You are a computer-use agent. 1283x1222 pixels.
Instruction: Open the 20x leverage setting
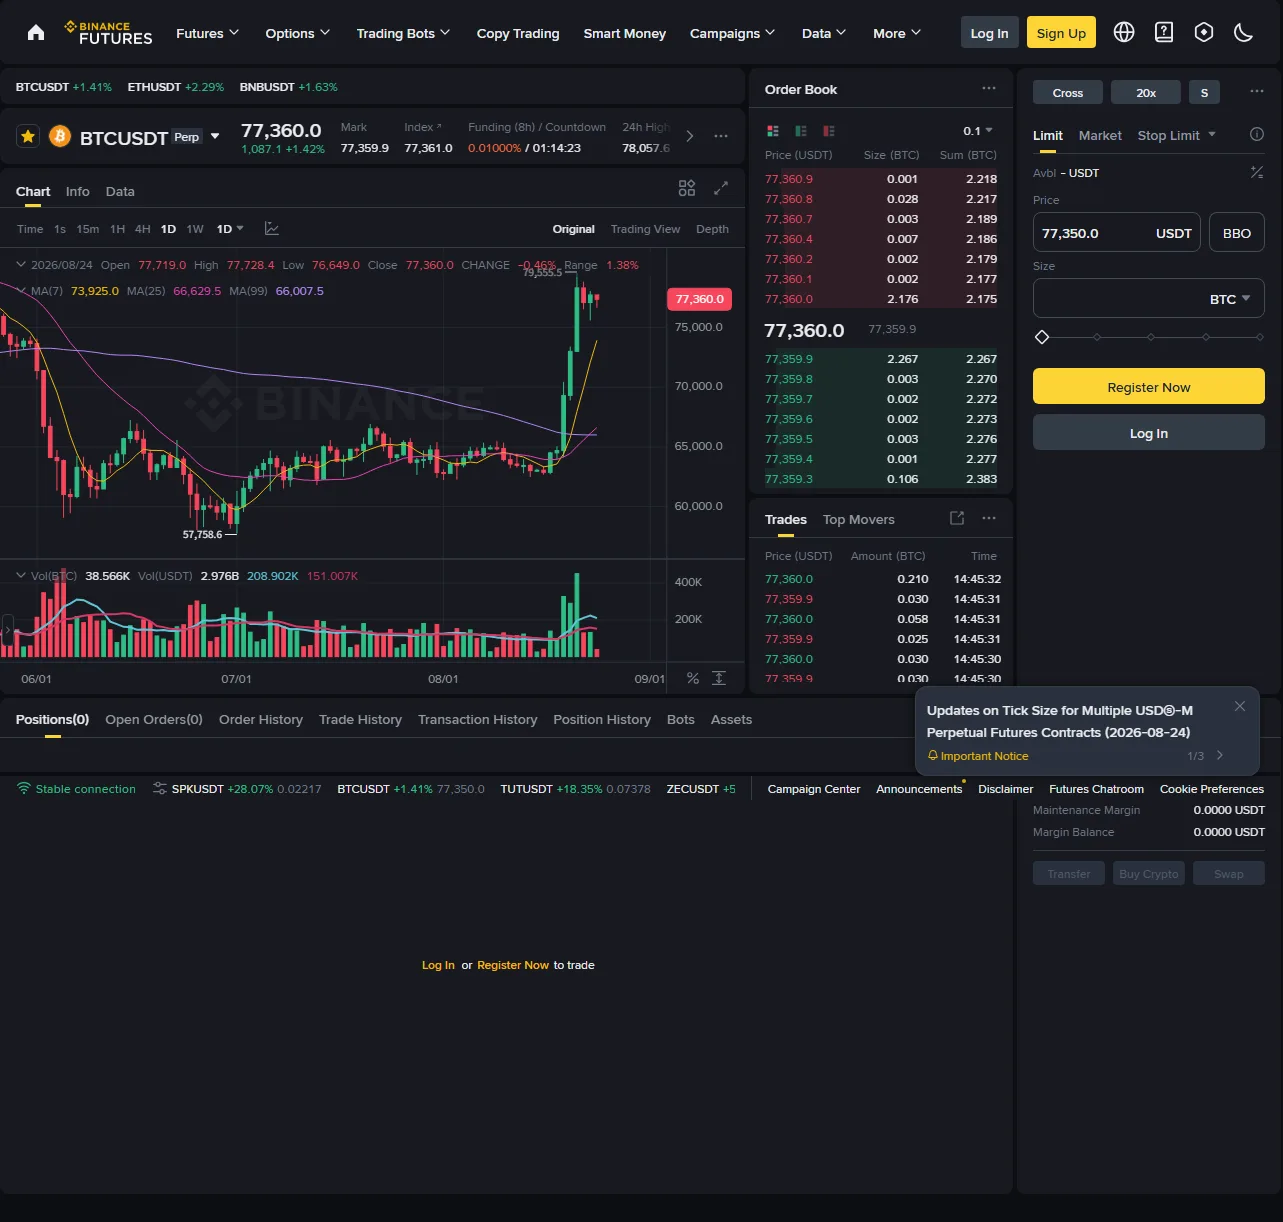pyautogui.click(x=1146, y=93)
